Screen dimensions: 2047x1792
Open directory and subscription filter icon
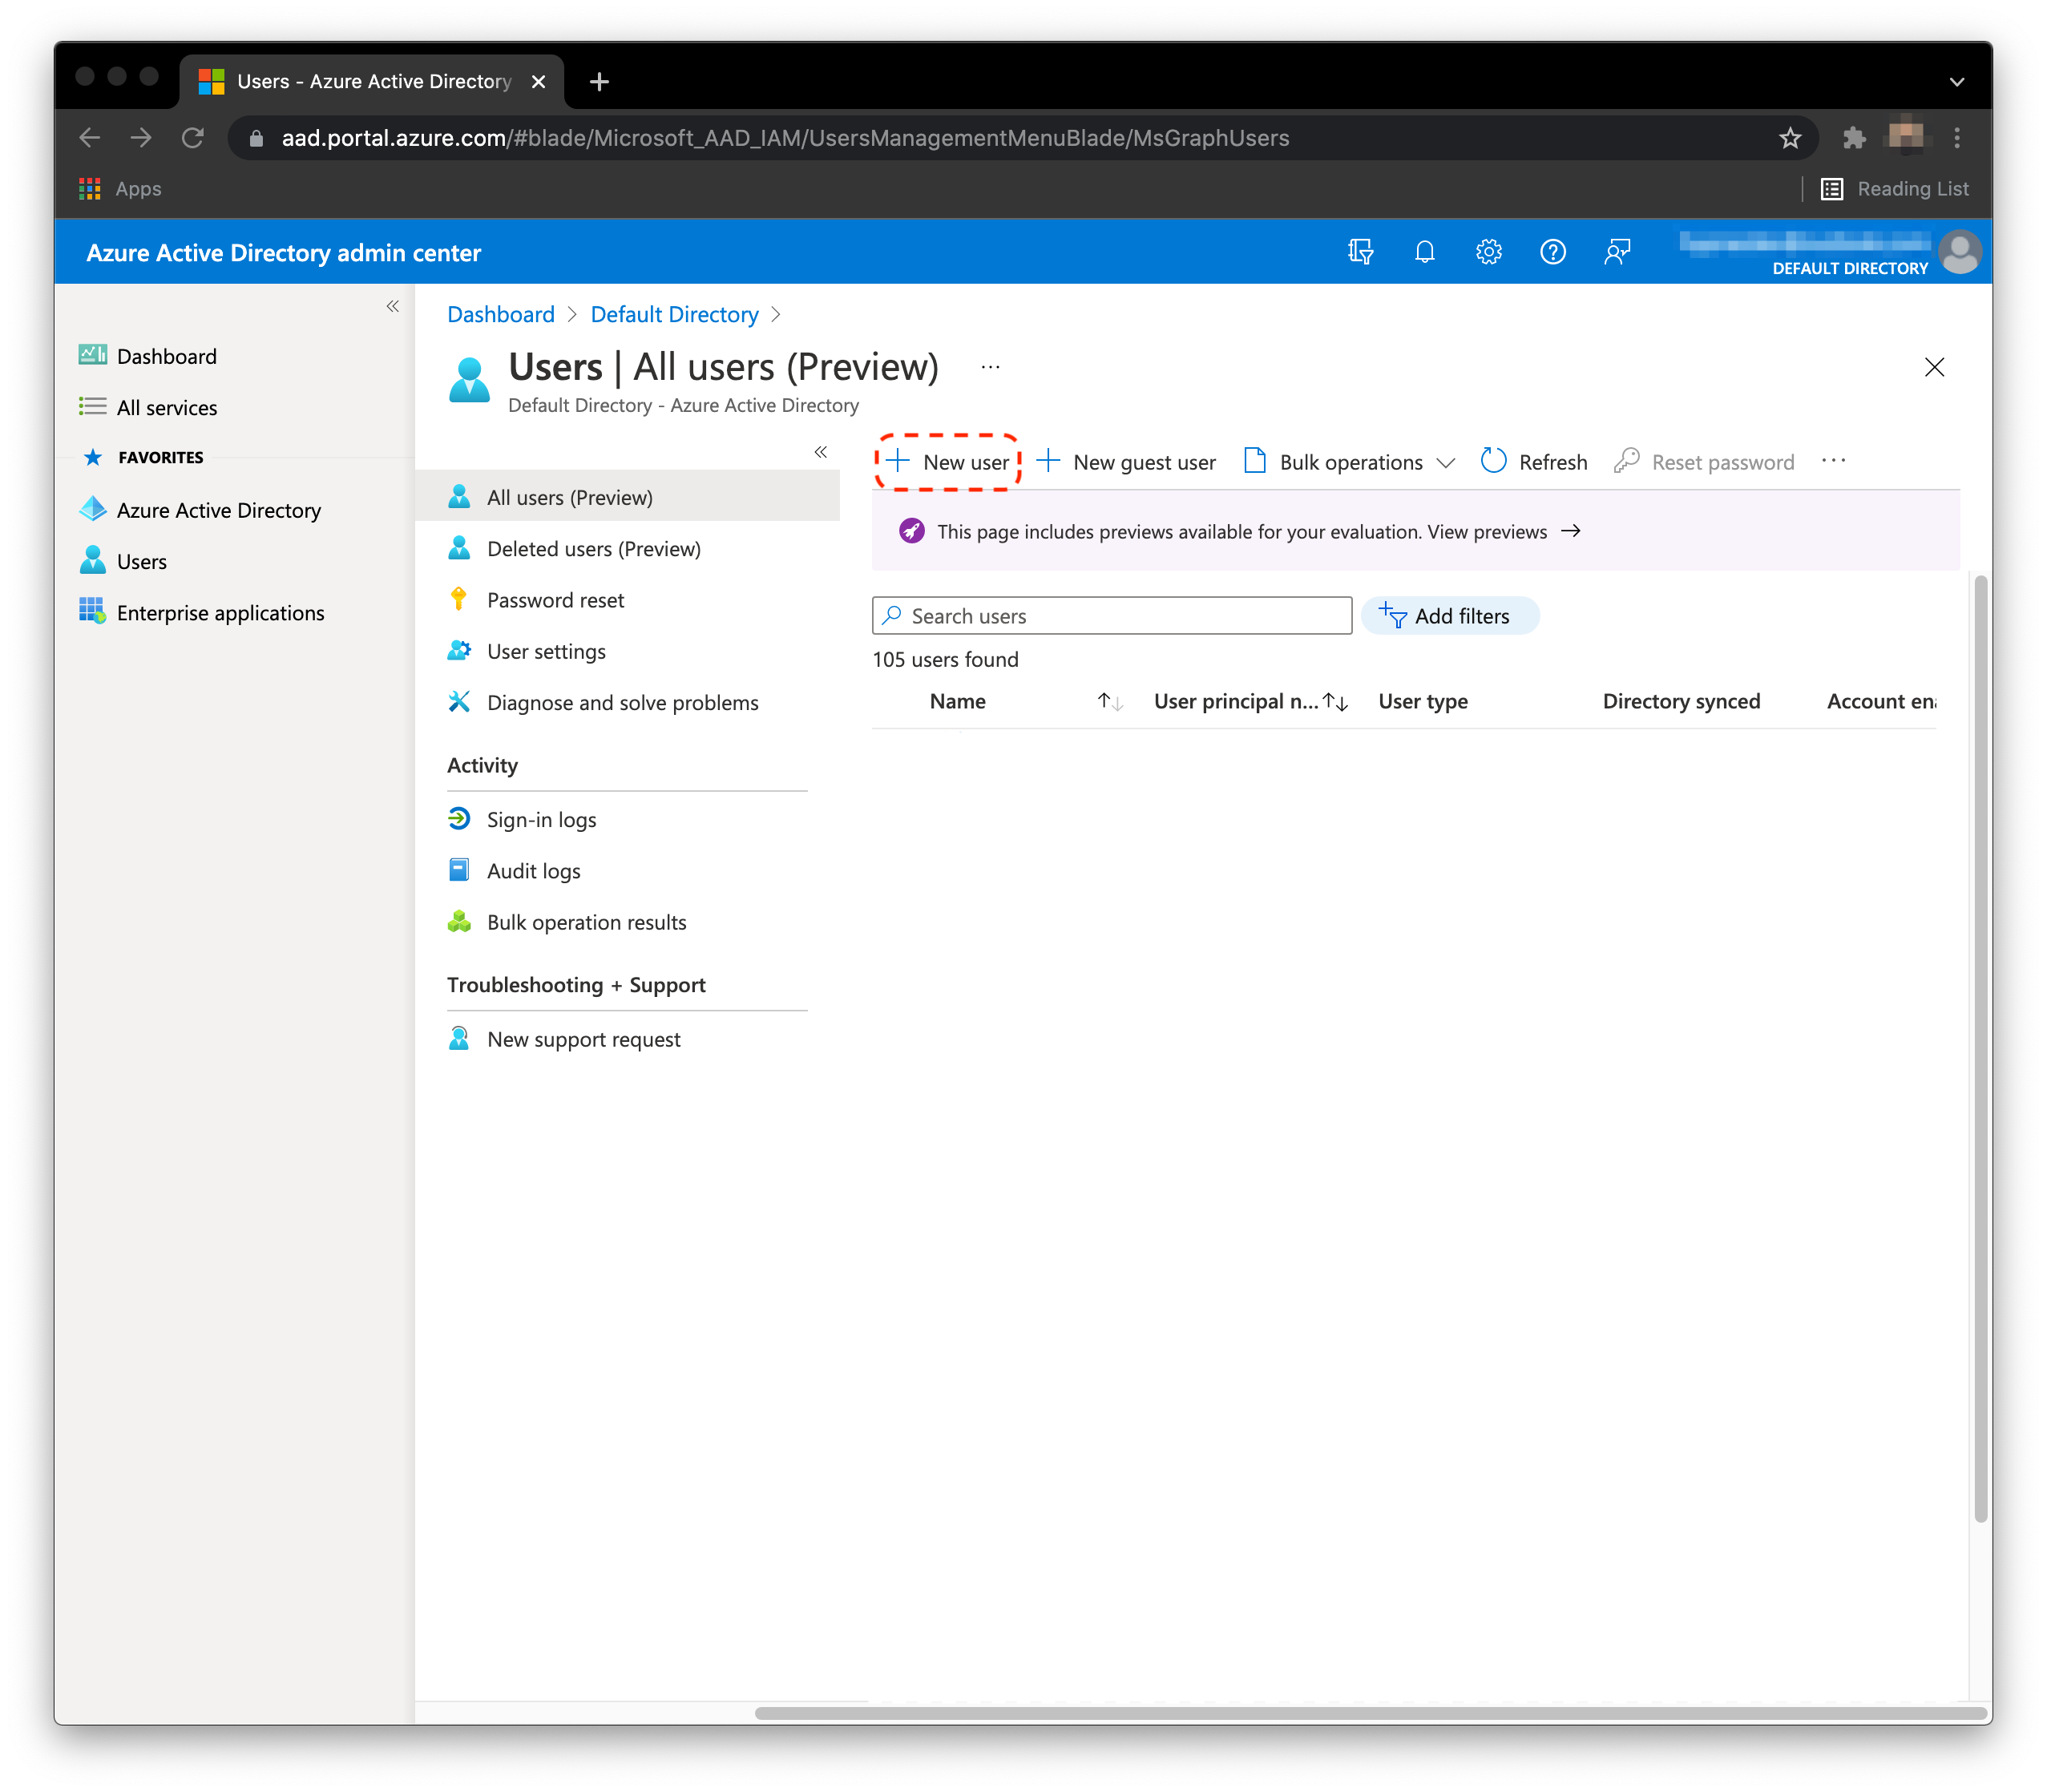pyautogui.click(x=1360, y=252)
